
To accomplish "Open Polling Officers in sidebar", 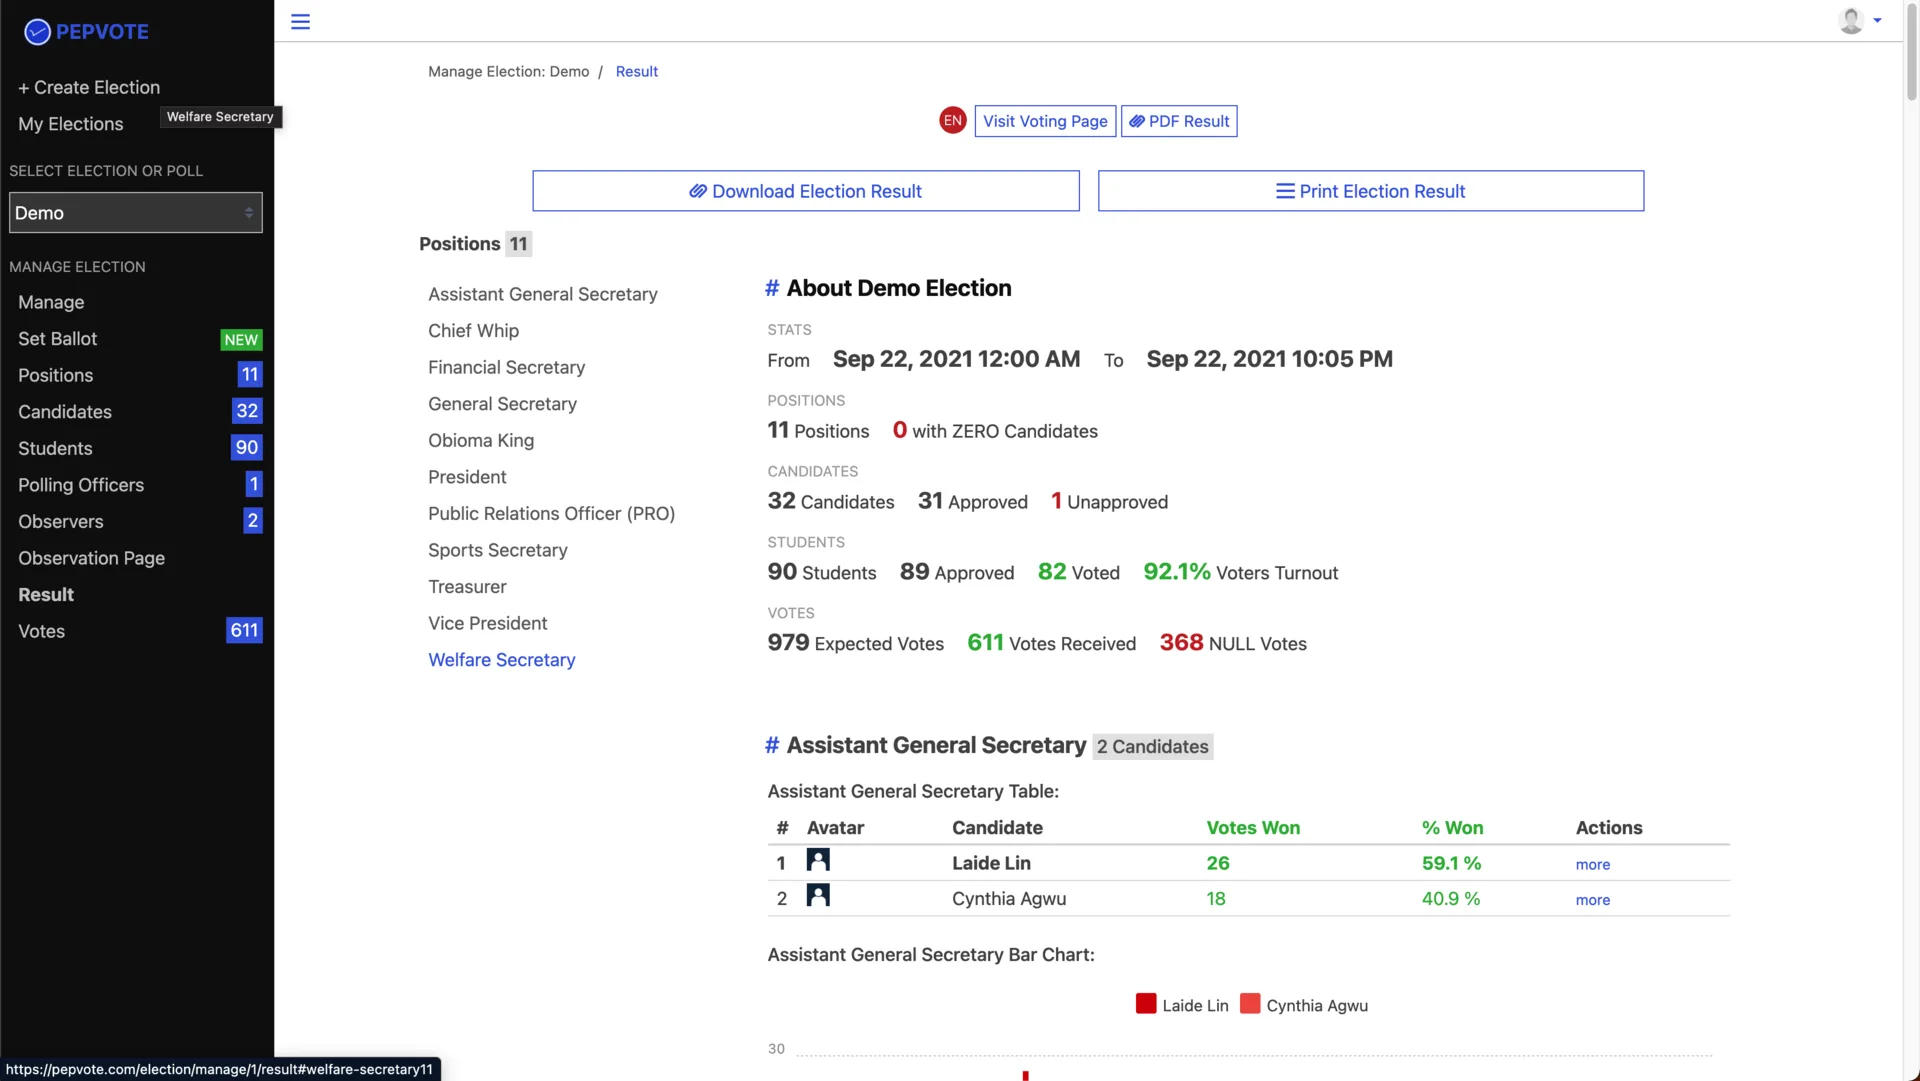I will pos(81,485).
